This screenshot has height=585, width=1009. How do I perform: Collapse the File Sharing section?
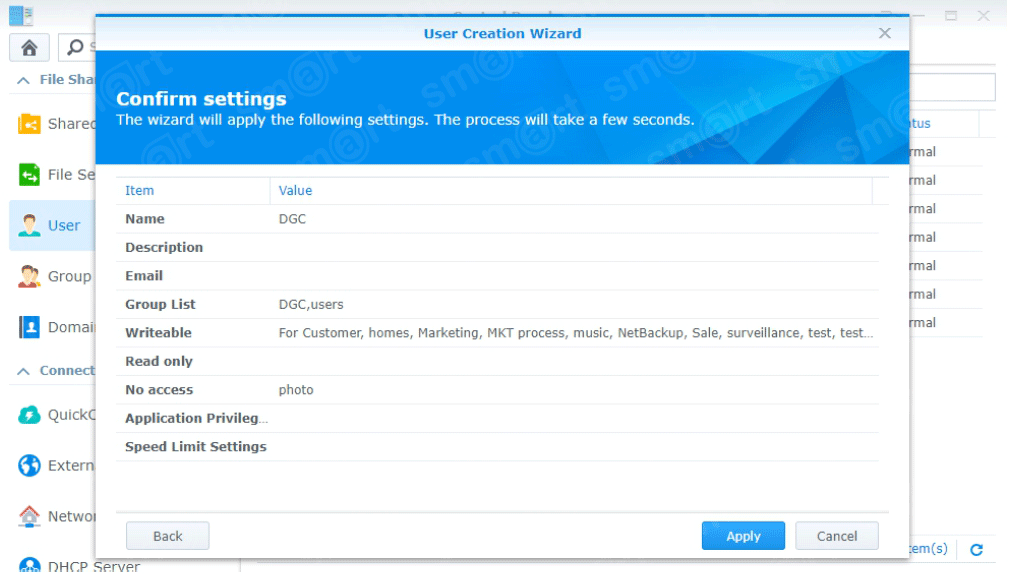click(x=24, y=80)
